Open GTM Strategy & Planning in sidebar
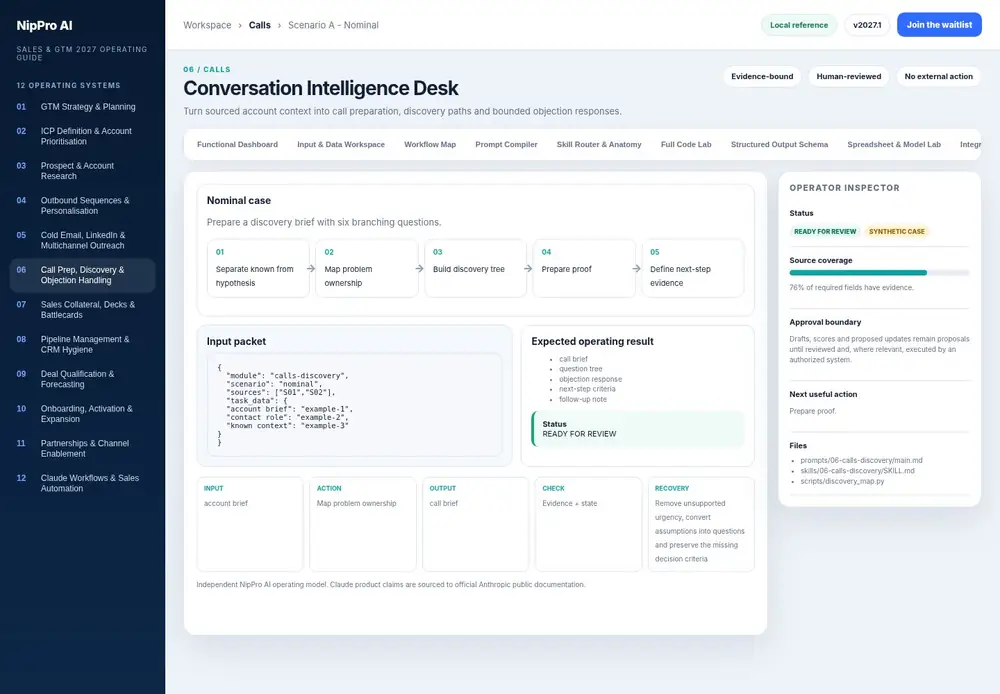This screenshot has height=694, width=1000. [82, 107]
